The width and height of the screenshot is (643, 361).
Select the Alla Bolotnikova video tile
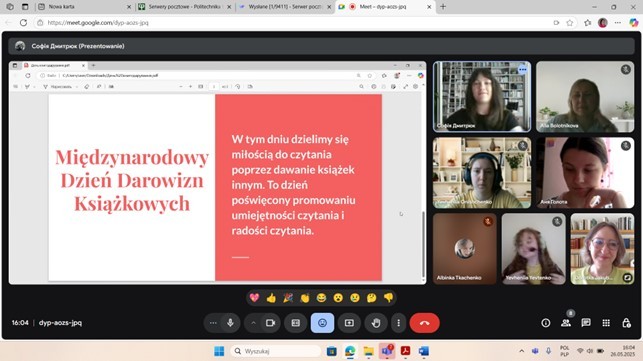tap(585, 97)
